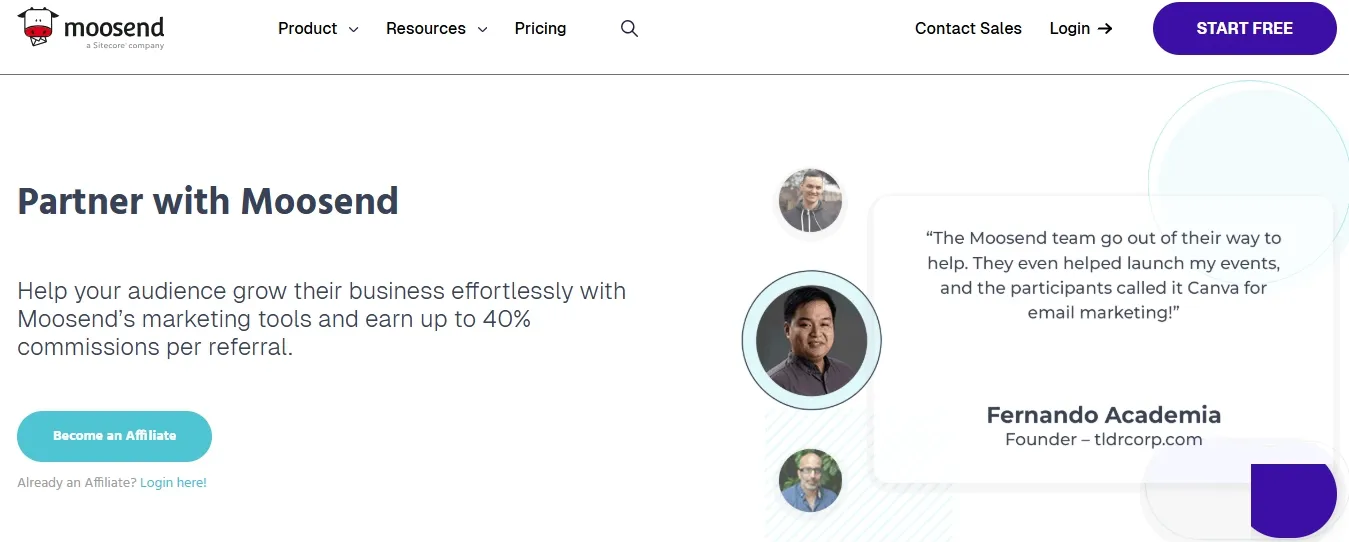Image resolution: width=1349 pixels, height=542 pixels.
Task: Go to the Pricing page
Action: [x=540, y=28]
